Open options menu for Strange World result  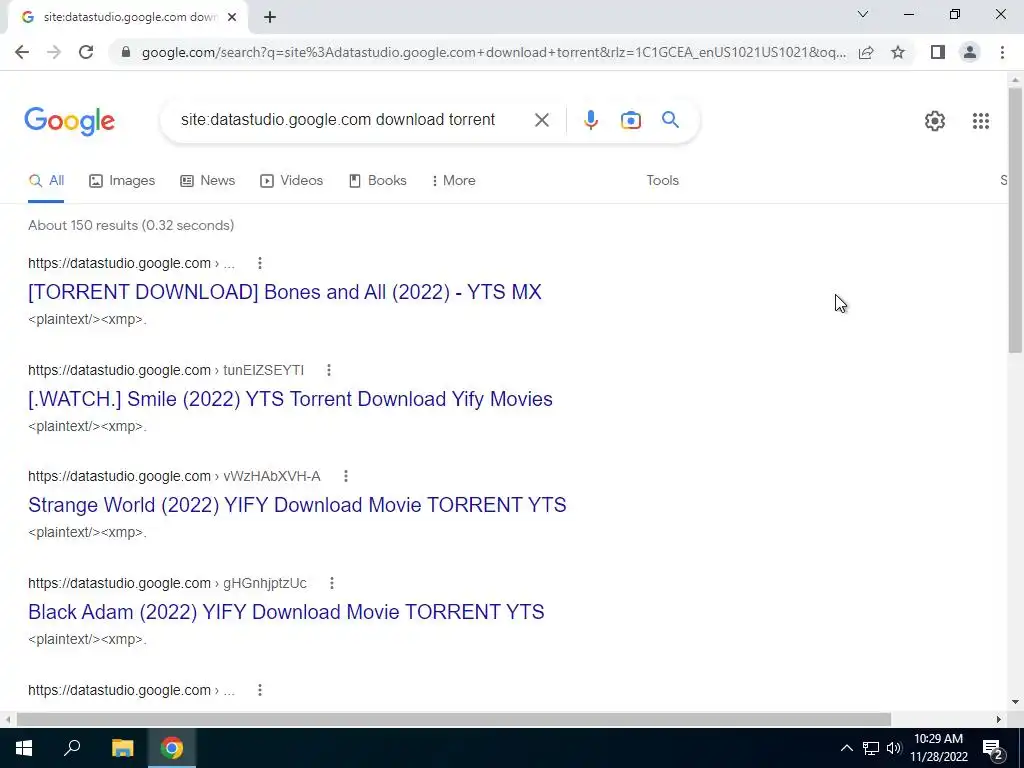point(346,476)
